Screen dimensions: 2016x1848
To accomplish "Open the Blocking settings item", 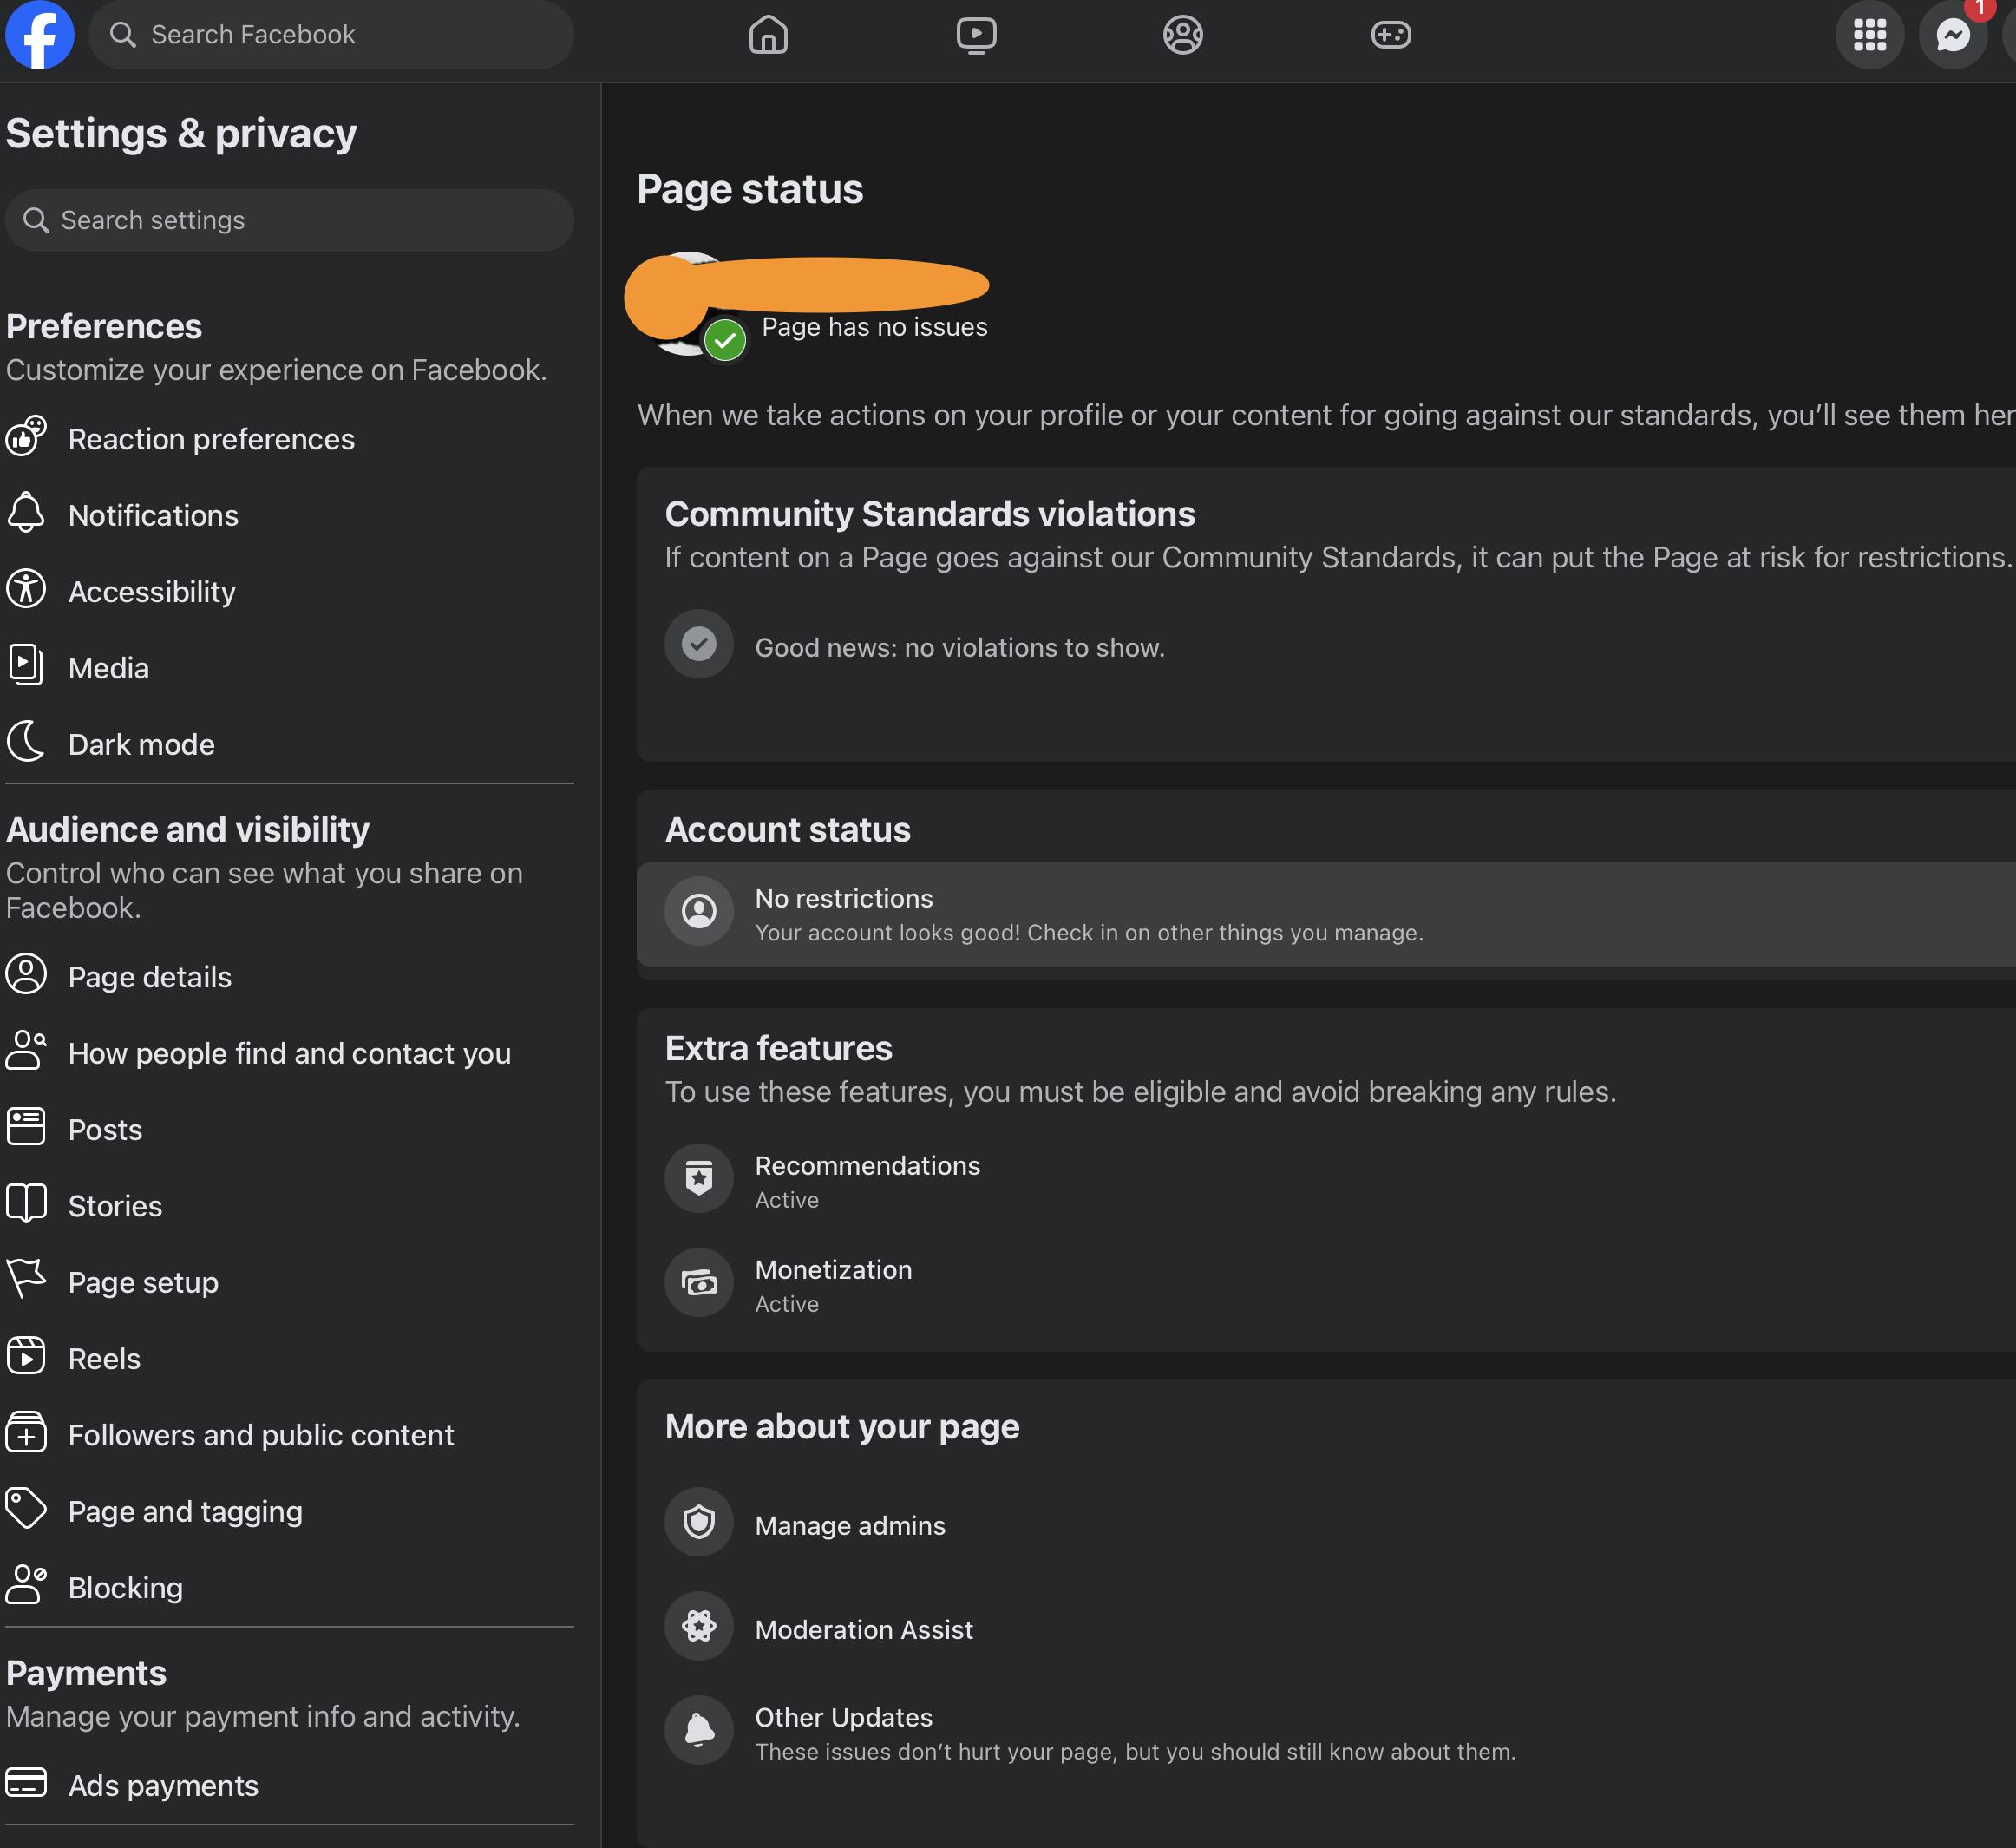I will pos(125,1588).
